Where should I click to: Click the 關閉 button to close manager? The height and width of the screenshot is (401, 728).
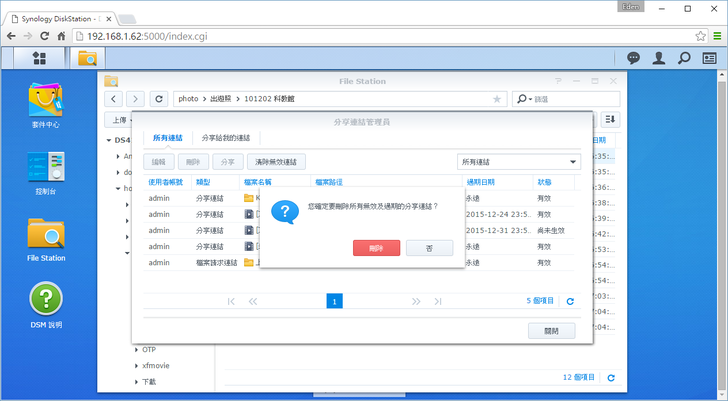tap(552, 331)
